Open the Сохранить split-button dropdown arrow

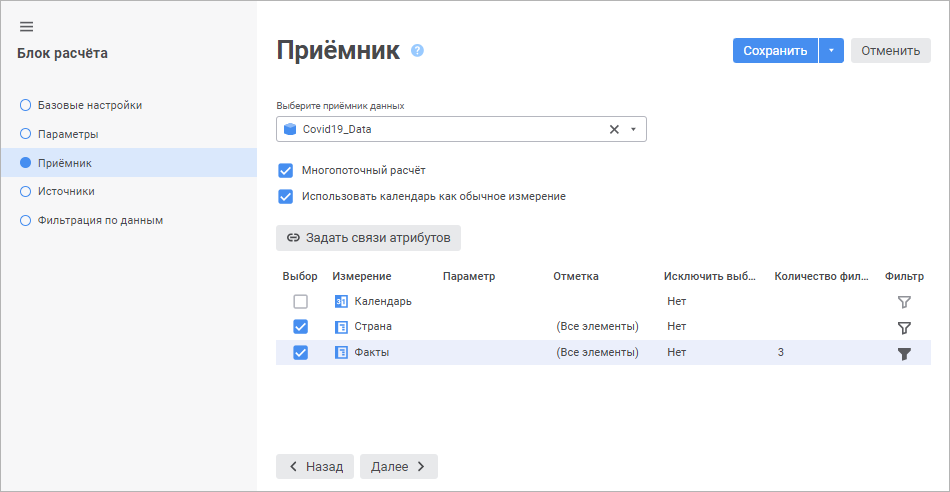(x=831, y=51)
